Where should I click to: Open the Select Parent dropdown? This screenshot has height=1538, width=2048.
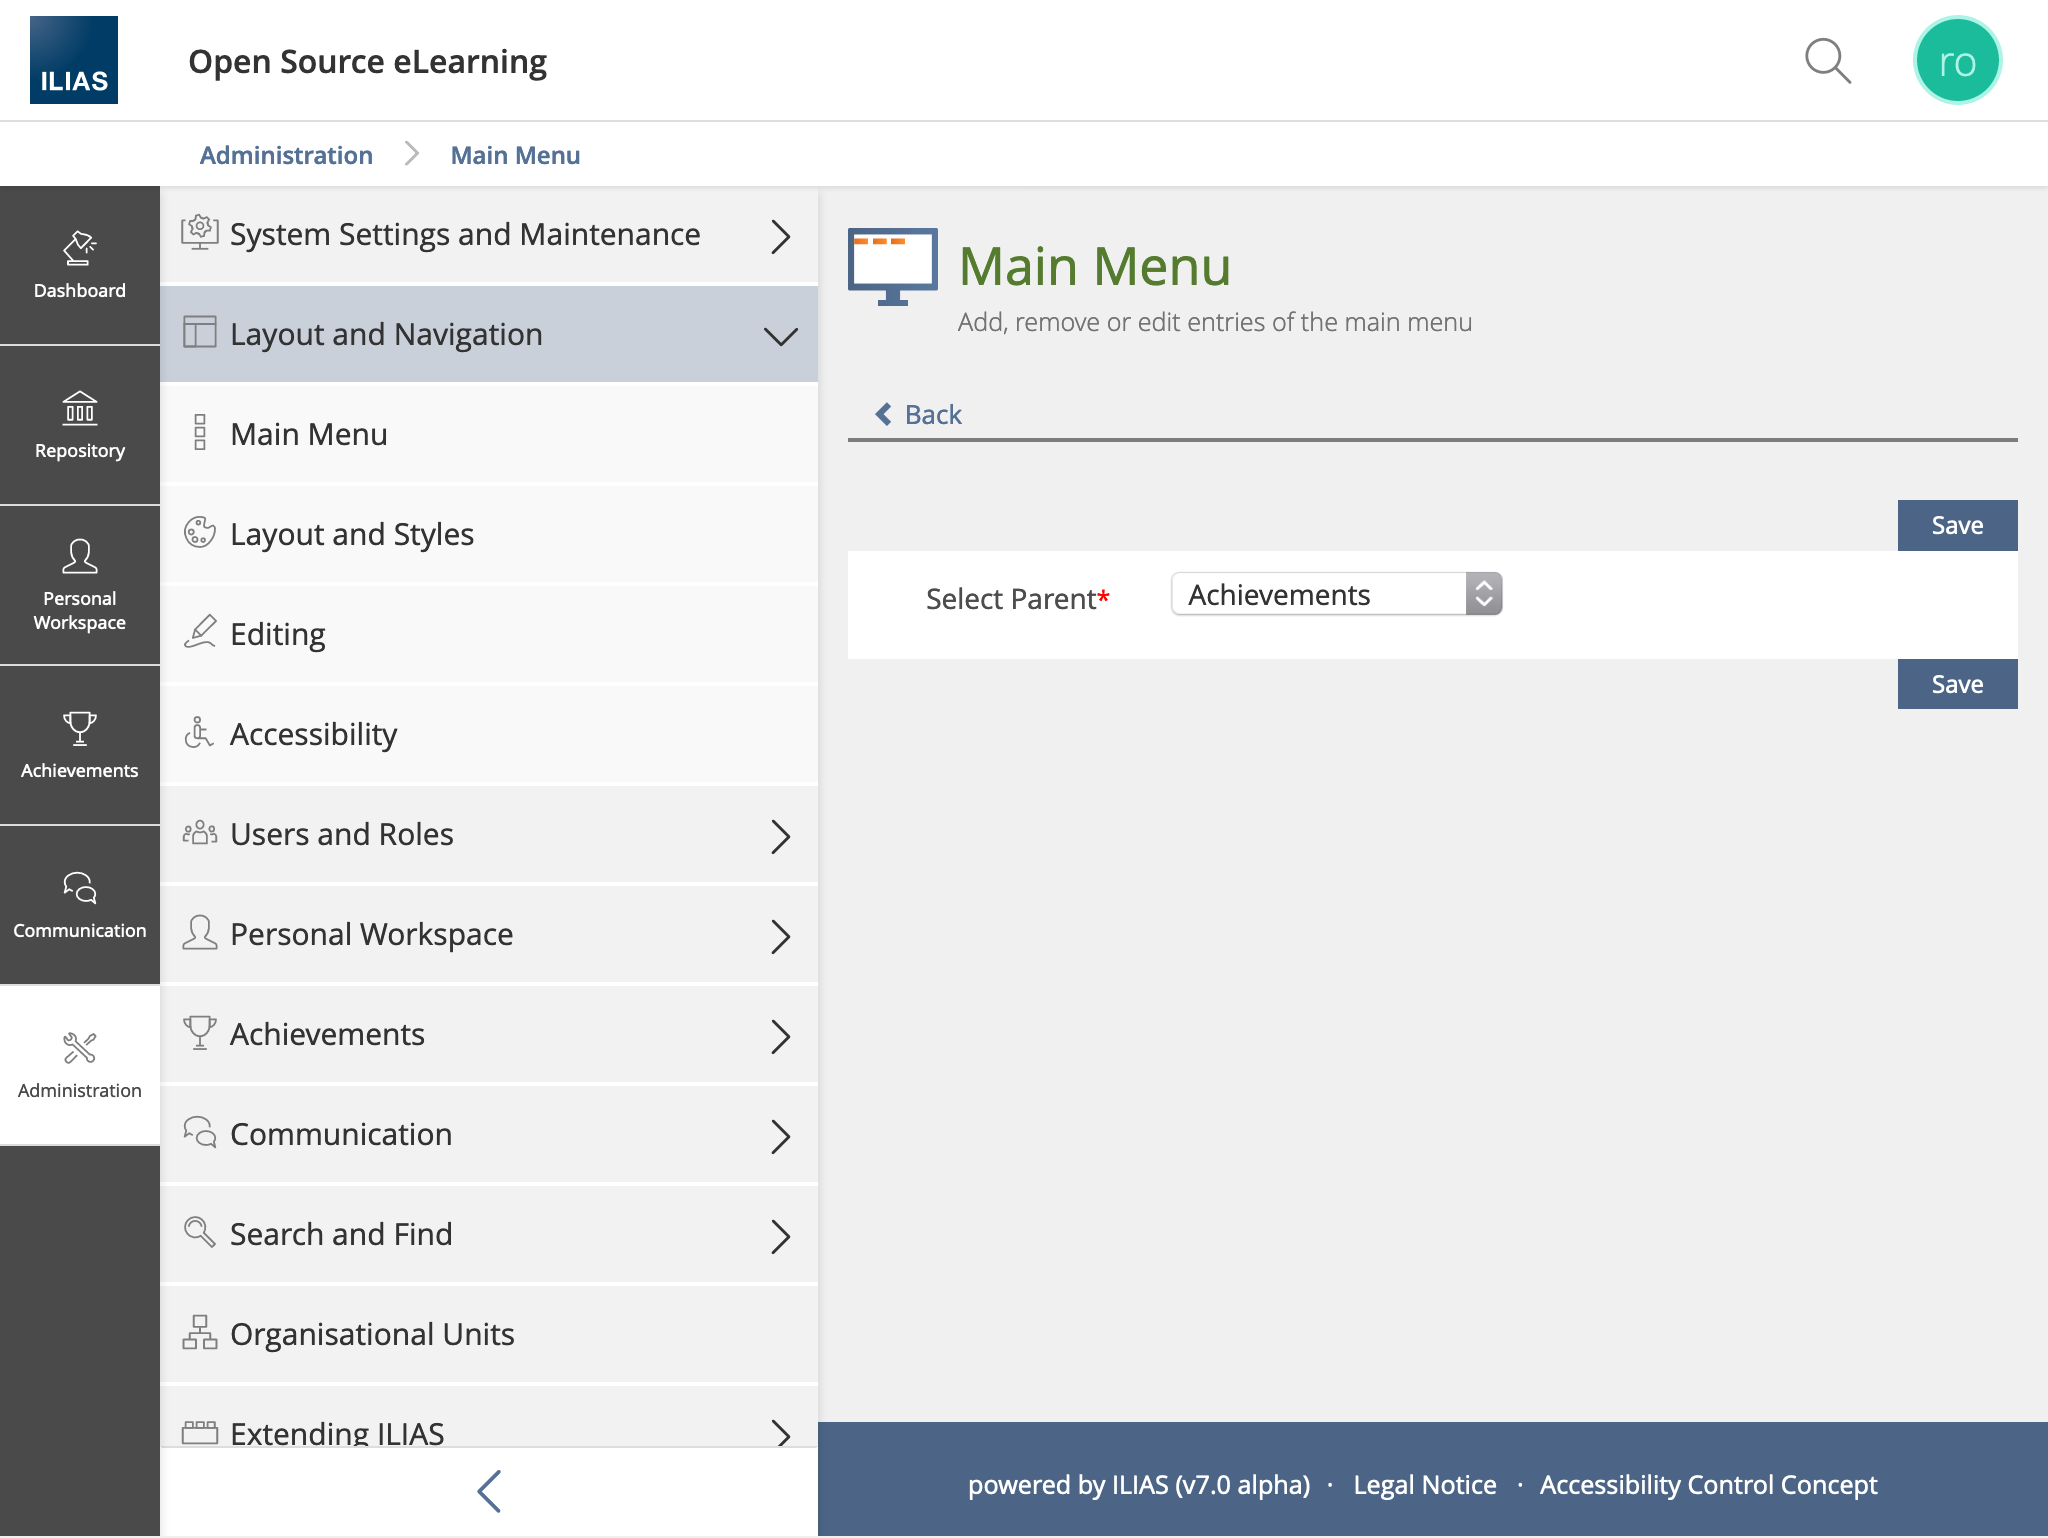pyautogui.click(x=1336, y=594)
